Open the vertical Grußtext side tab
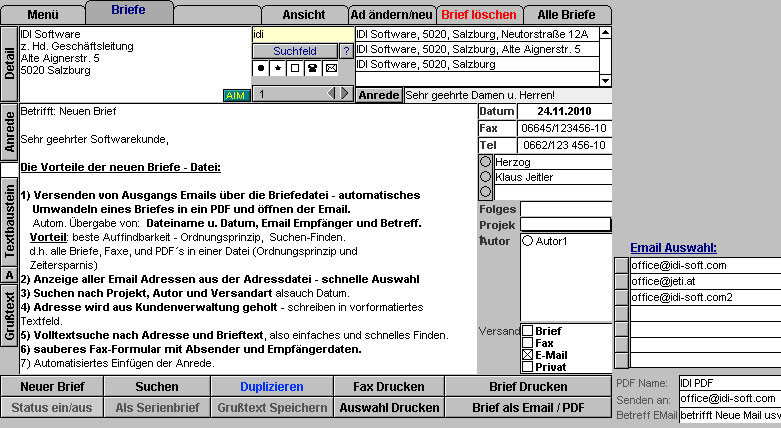The height and width of the screenshot is (428, 781). 9,315
